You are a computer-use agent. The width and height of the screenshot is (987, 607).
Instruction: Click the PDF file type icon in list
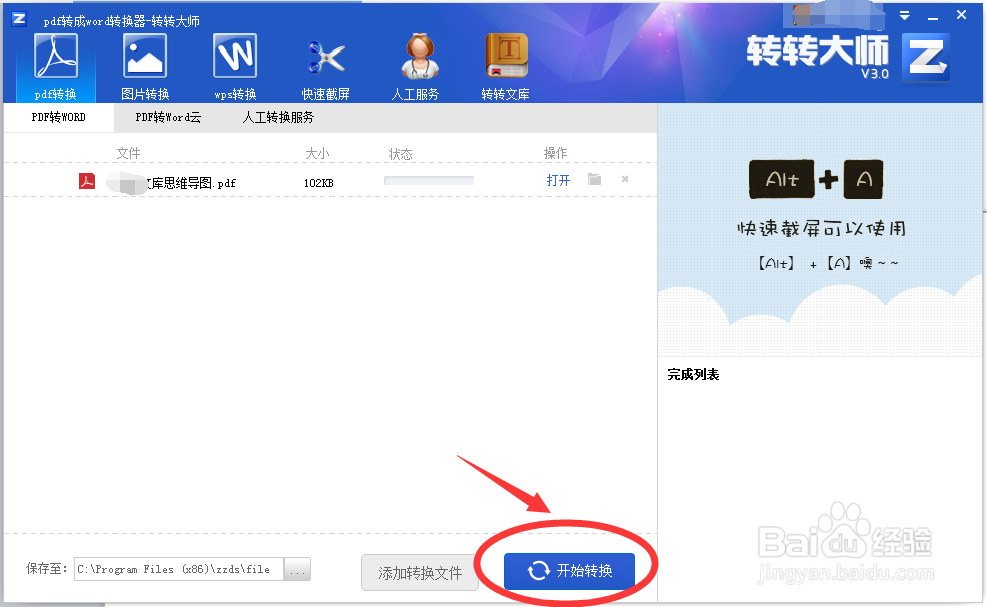coord(87,181)
